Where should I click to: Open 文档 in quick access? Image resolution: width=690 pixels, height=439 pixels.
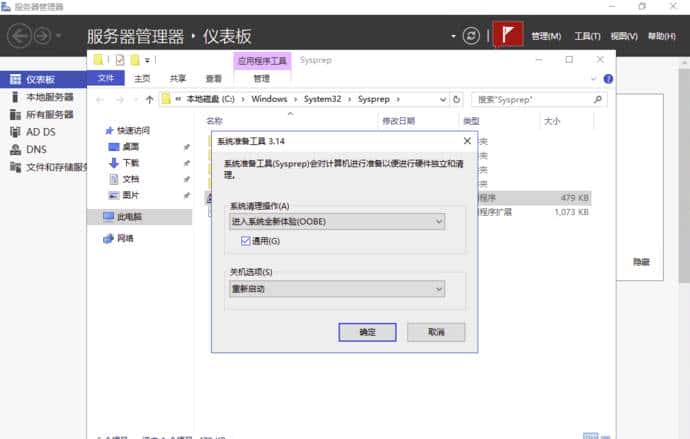click(x=125, y=179)
